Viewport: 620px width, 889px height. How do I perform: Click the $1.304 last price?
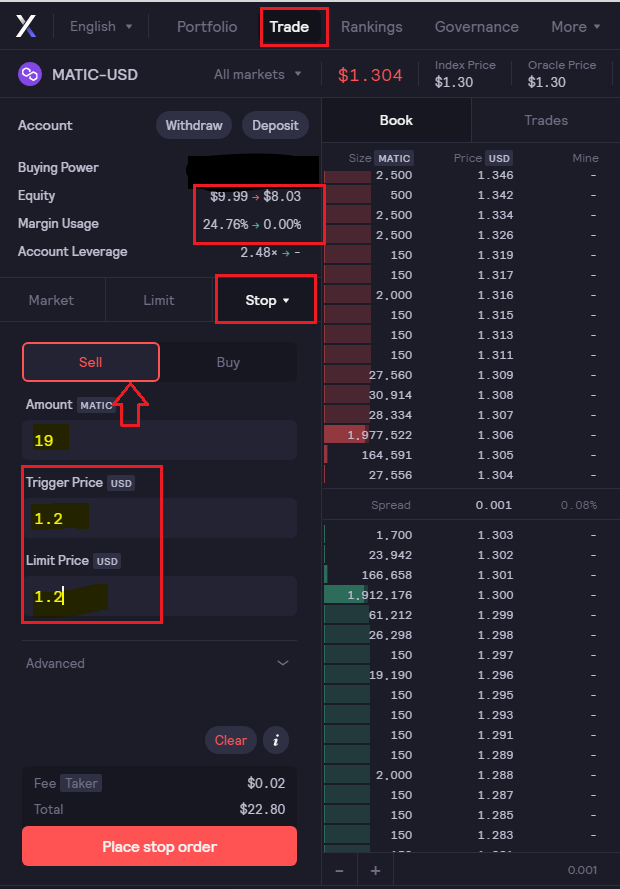(370, 75)
